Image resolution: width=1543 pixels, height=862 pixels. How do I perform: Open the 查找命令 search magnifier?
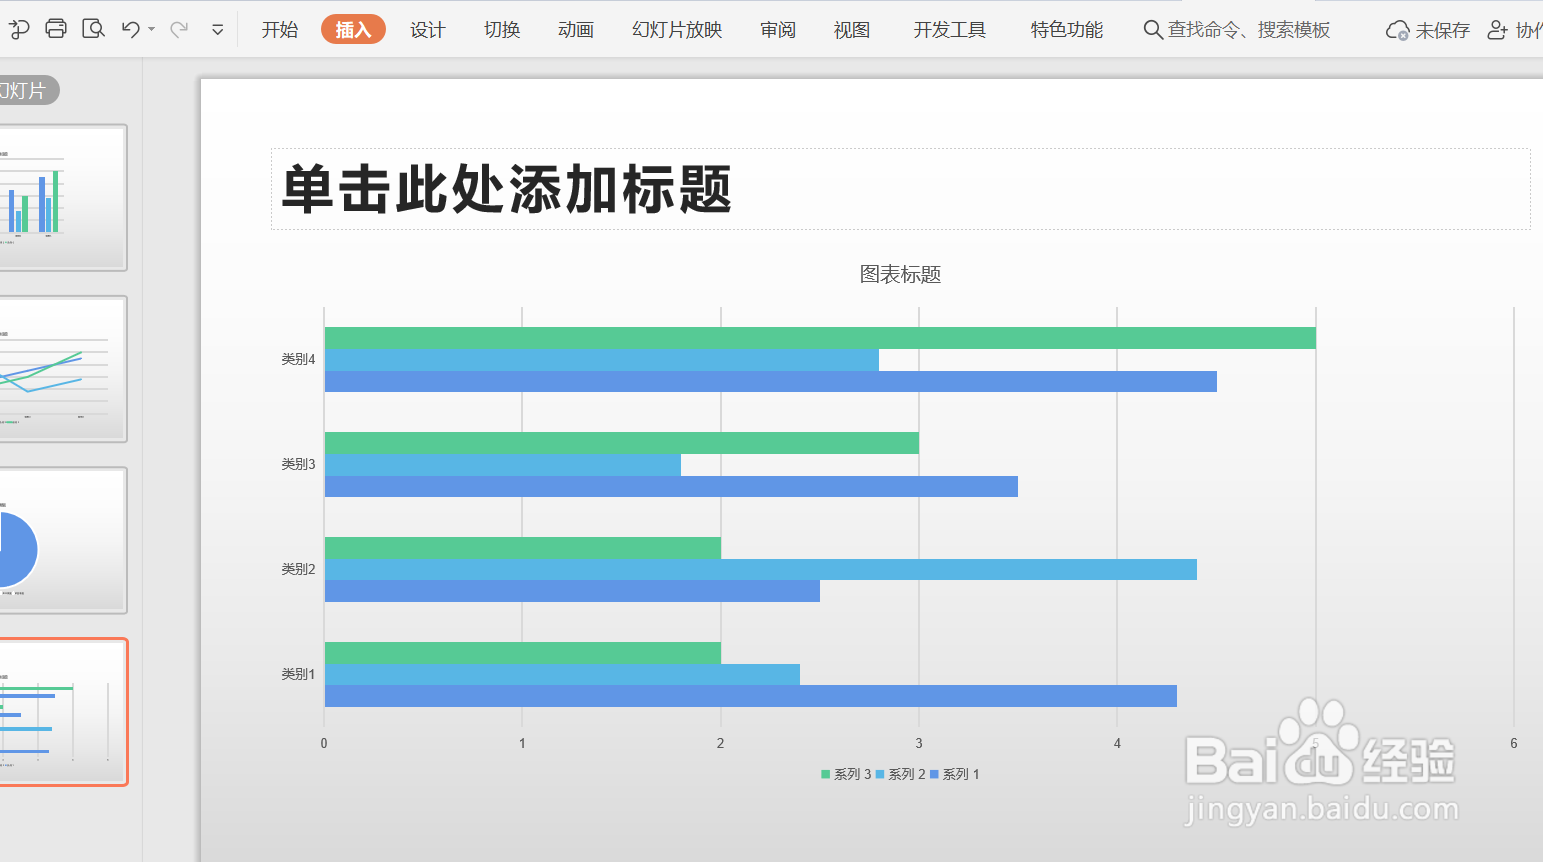tap(1152, 29)
